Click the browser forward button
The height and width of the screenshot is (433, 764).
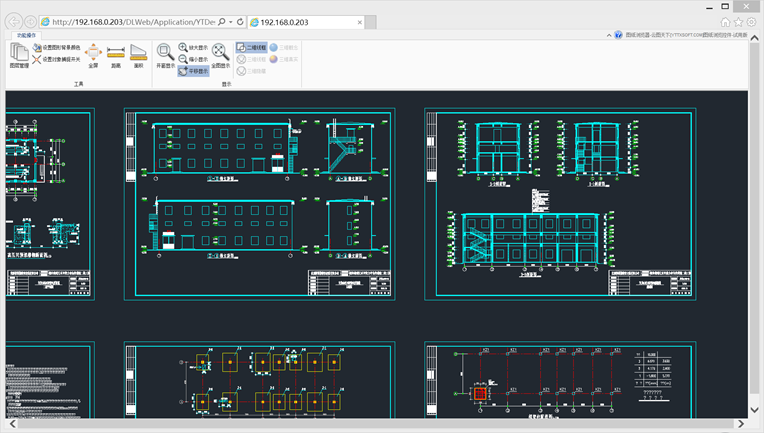32,21
